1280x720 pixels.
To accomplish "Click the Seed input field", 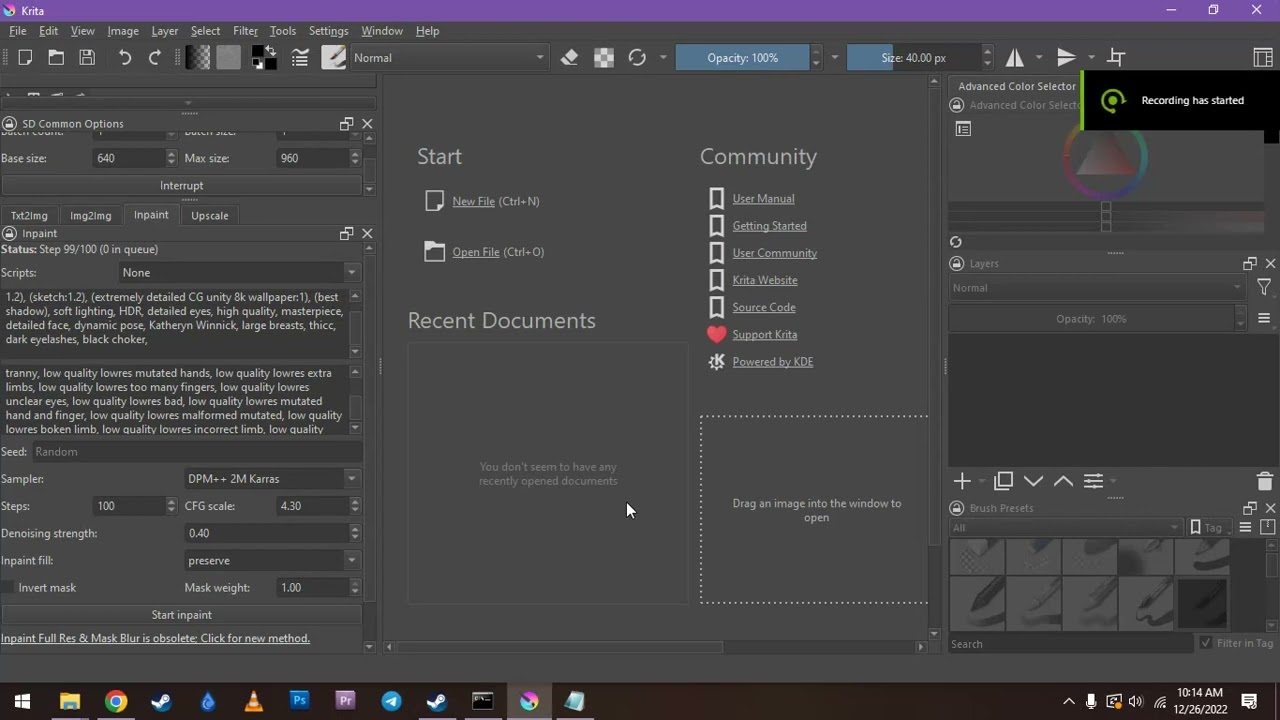I will (196, 452).
